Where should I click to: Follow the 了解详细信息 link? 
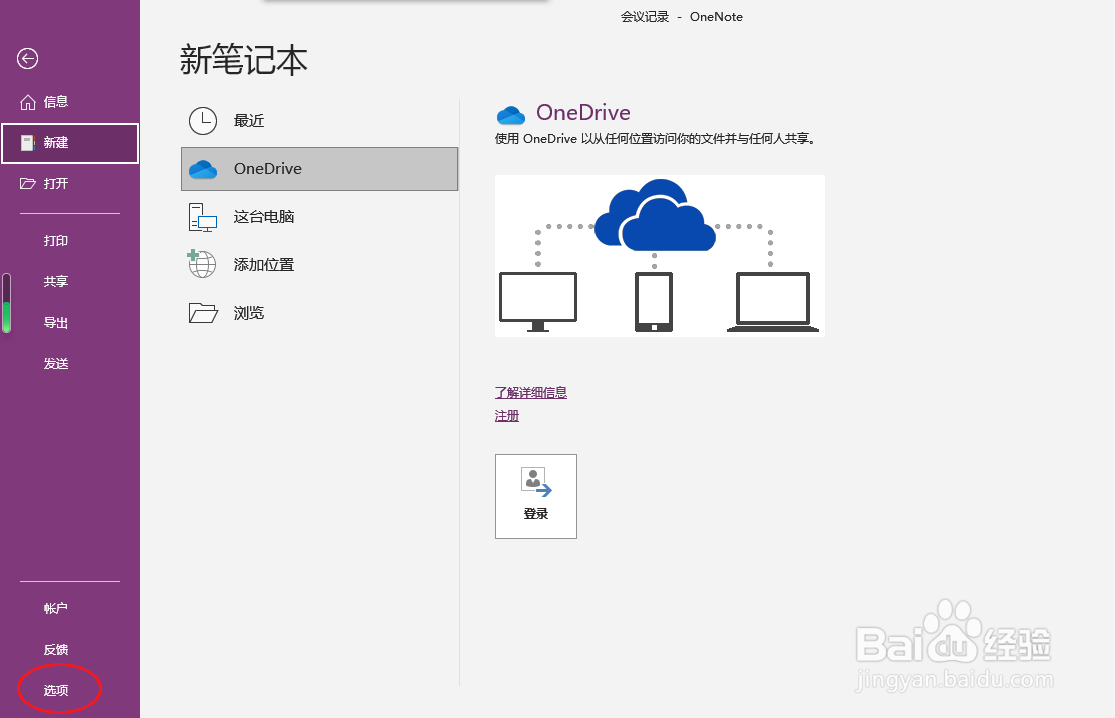530,392
